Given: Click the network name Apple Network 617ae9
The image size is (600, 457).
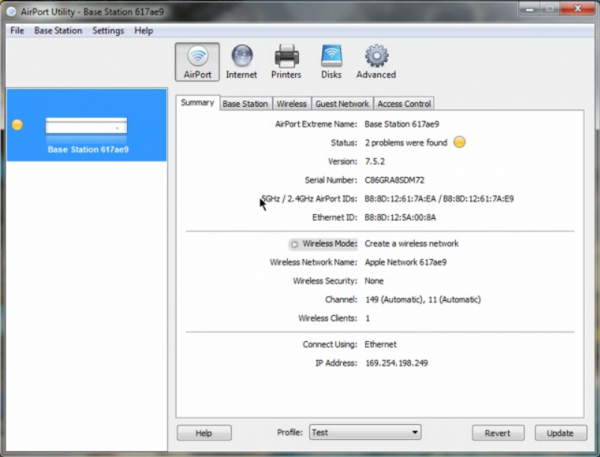Looking at the screenshot, I should tap(406, 262).
